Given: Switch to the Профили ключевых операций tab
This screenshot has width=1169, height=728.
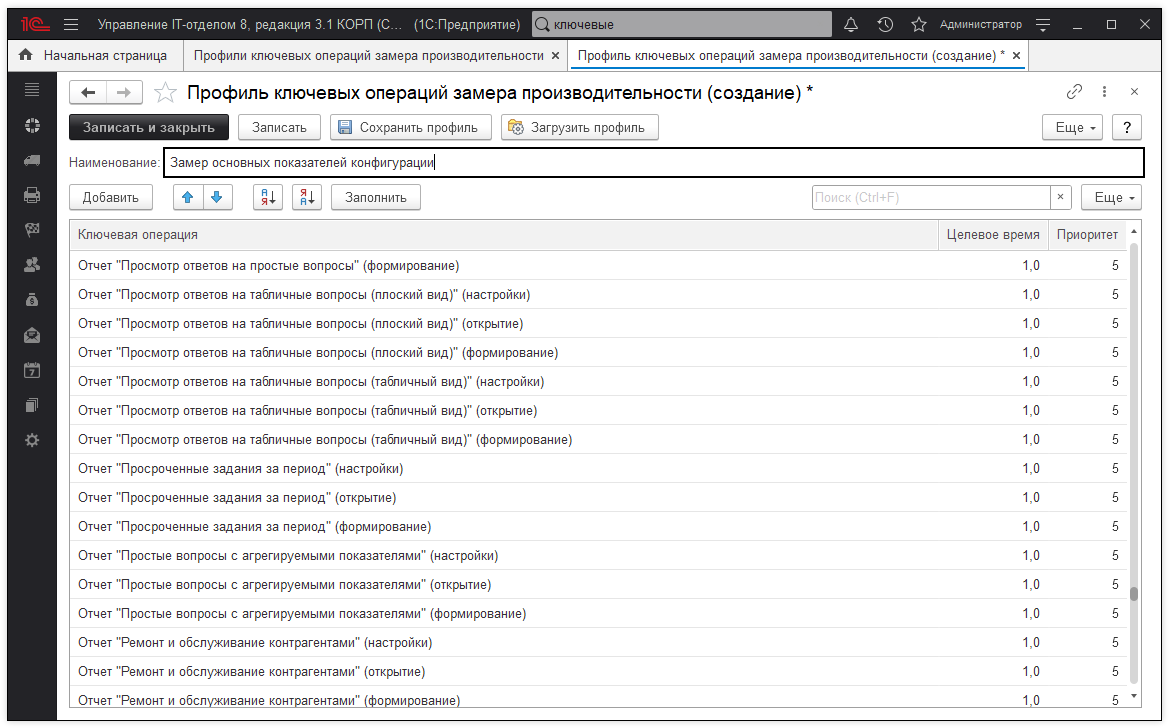Looking at the screenshot, I should click(x=368, y=56).
